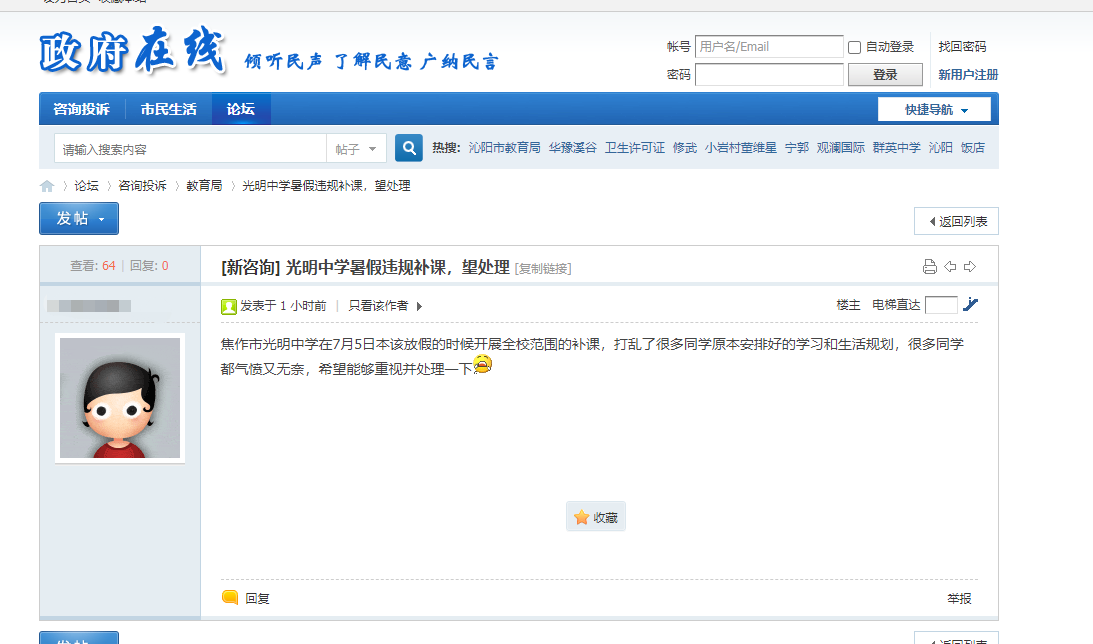Go to previous thread with left arrow

pos(950,267)
